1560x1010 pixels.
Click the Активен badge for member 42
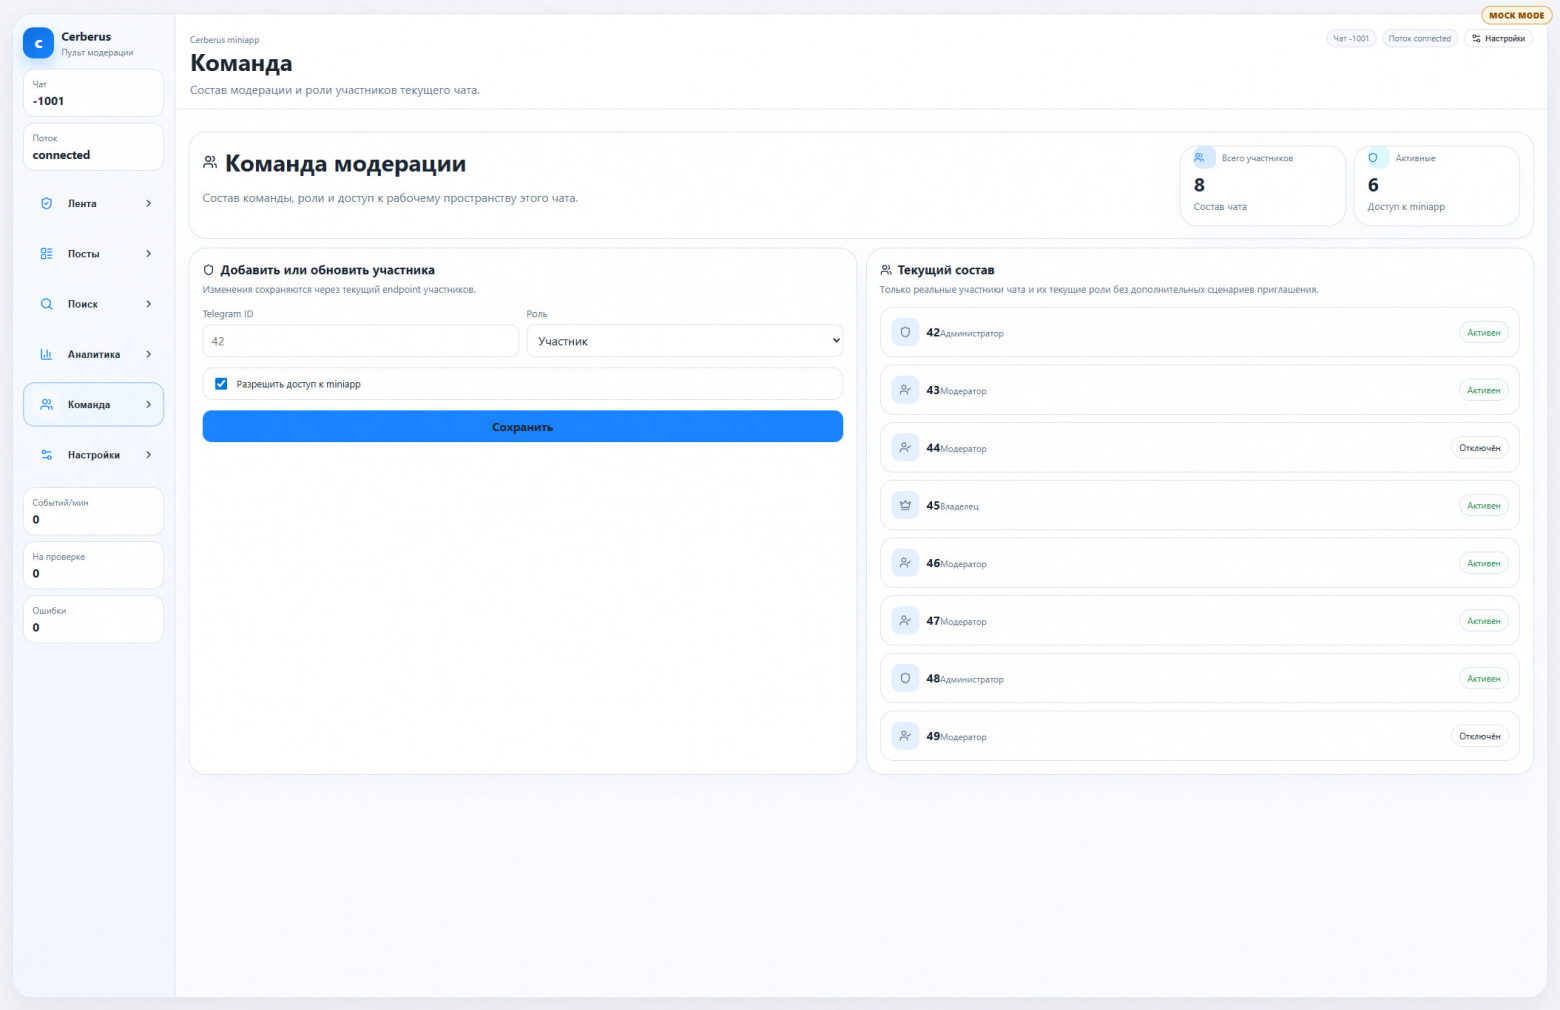point(1484,332)
